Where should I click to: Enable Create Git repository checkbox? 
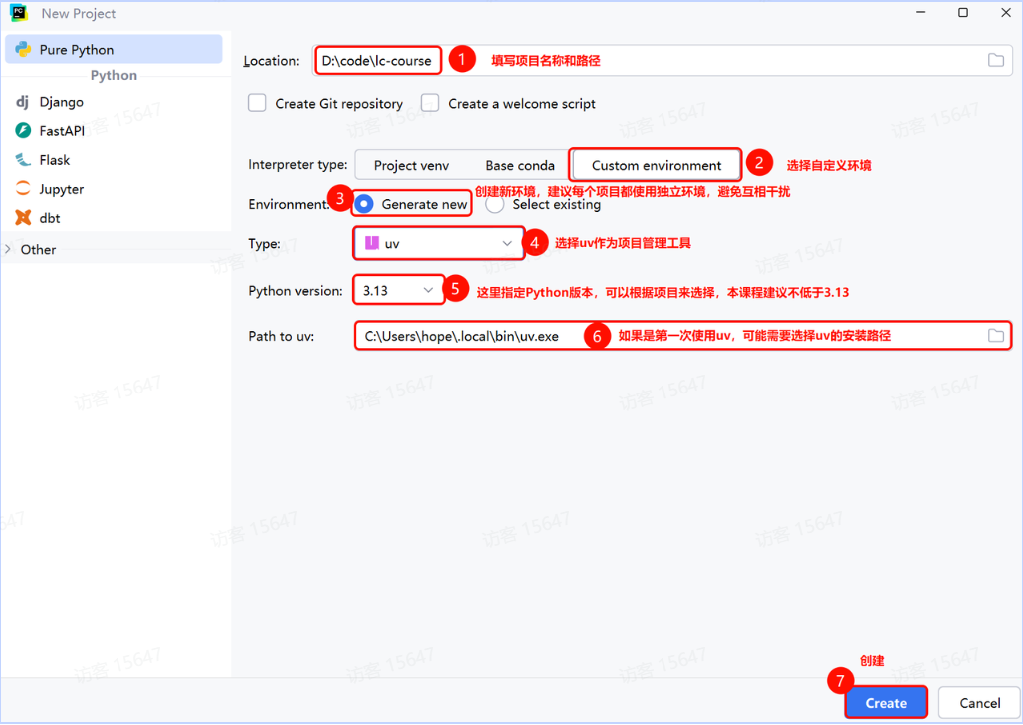click(257, 103)
